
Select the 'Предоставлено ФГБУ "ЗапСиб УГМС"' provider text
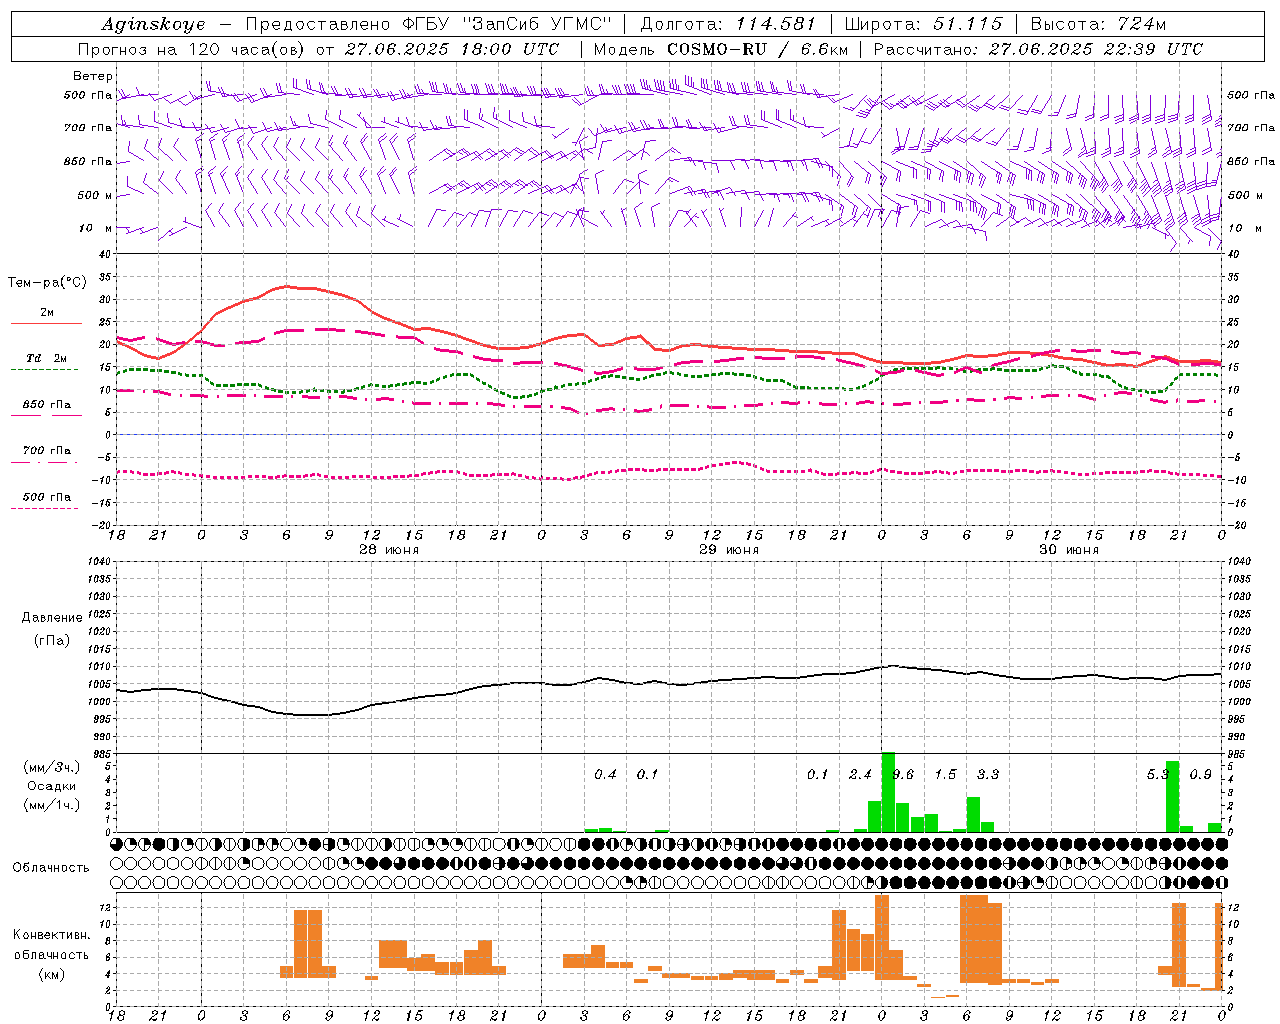(x=427, y=24)
